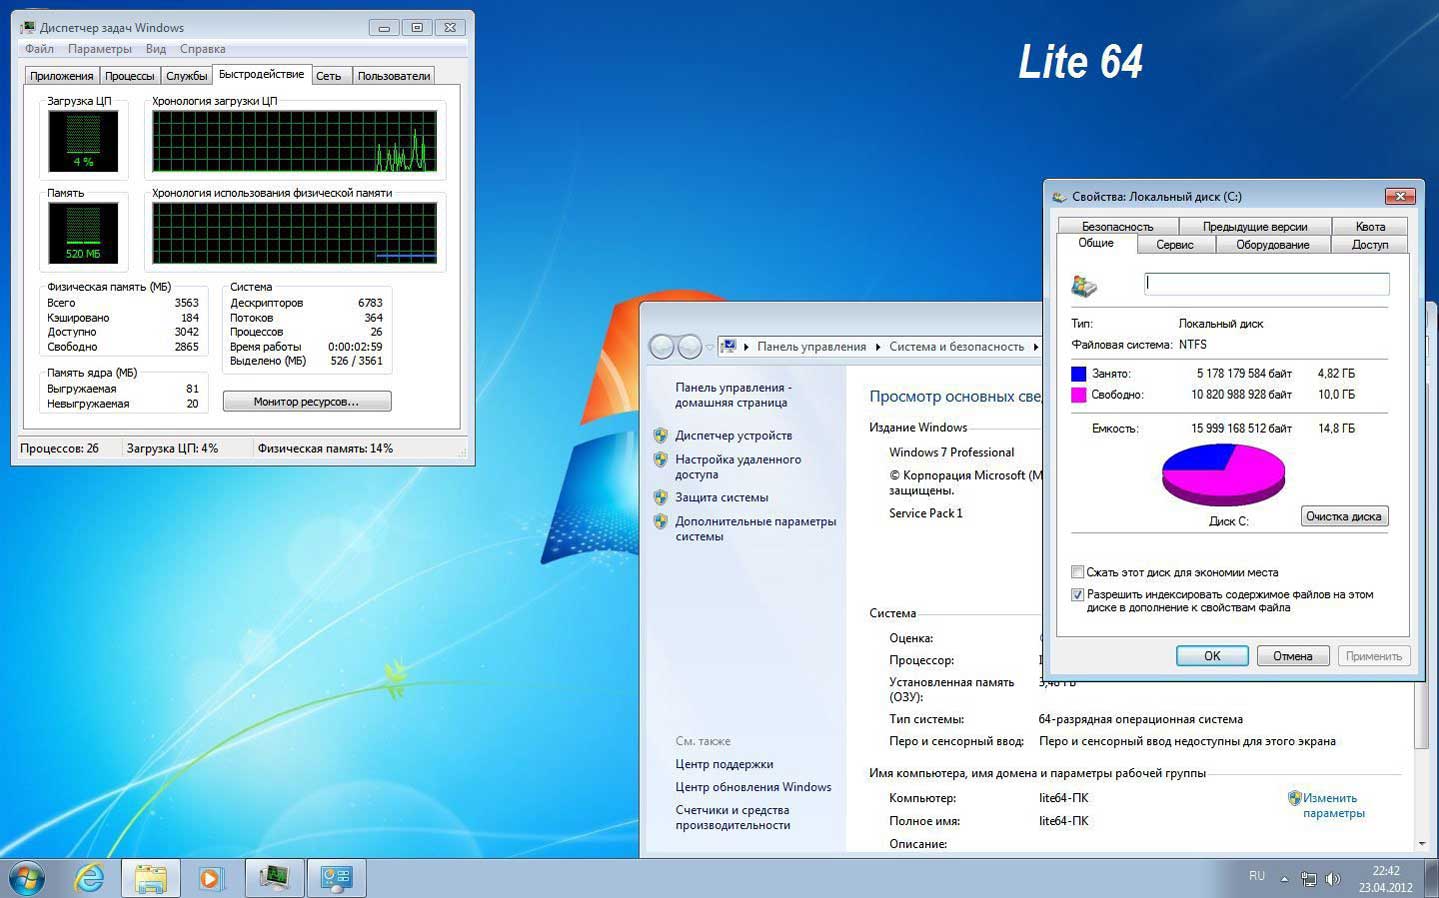The image size is (1439, 898).
Task: Click the disk label text field
Action: point(1266,284)
